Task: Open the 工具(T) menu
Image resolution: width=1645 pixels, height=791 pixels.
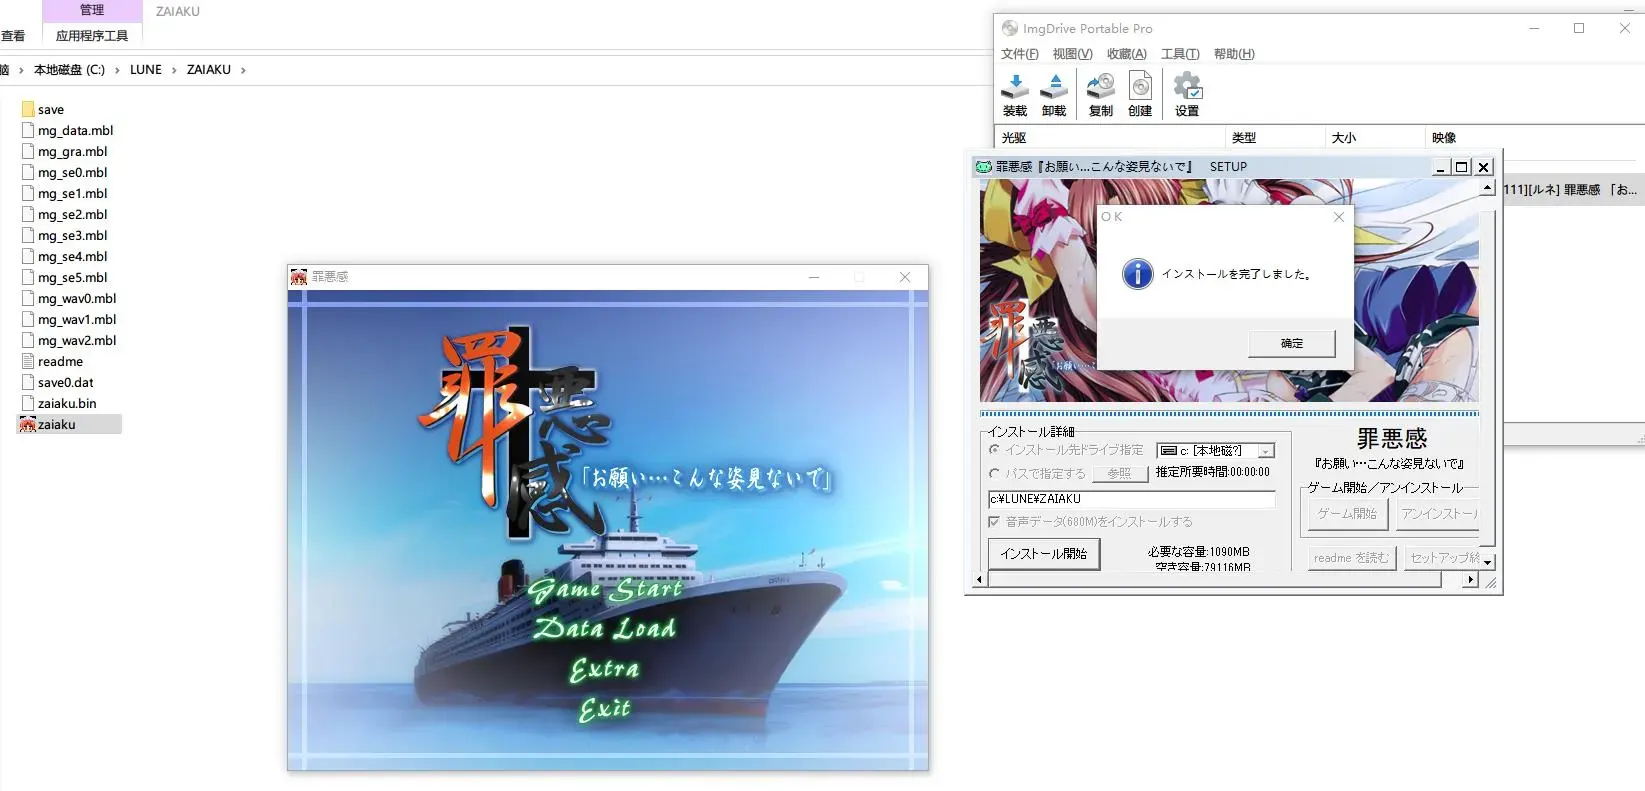Action: click(x=1180, y=54)
